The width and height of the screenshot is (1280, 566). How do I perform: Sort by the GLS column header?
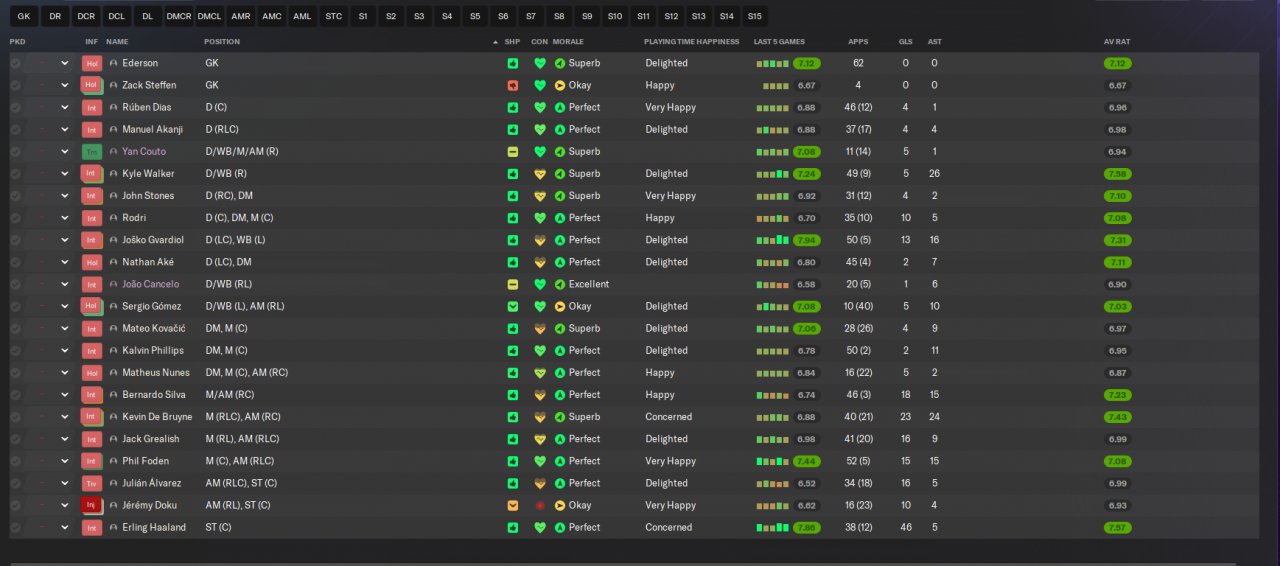[x=905, y=42]
